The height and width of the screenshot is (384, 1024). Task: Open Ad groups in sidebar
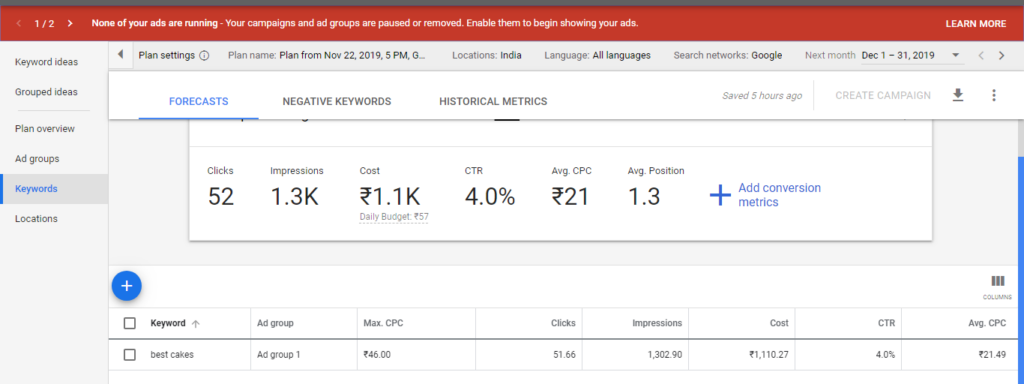pyautogui.click(x=37, y=159)
